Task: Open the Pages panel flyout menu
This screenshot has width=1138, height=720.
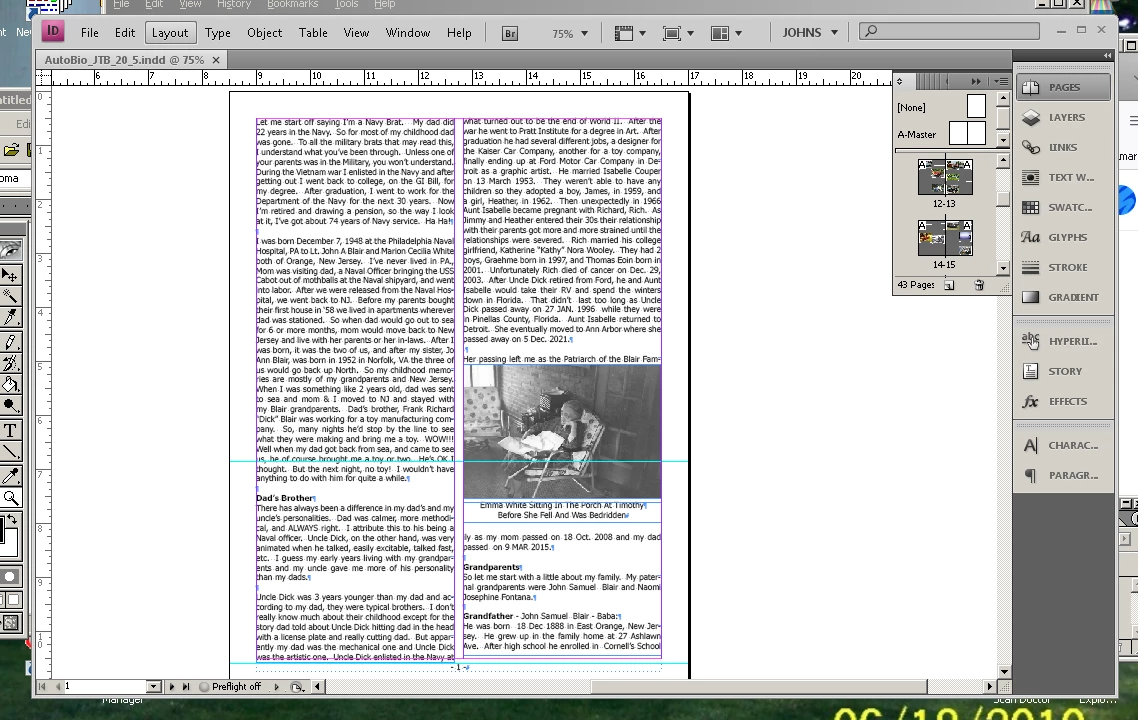Action: [x=1001, y=81]
